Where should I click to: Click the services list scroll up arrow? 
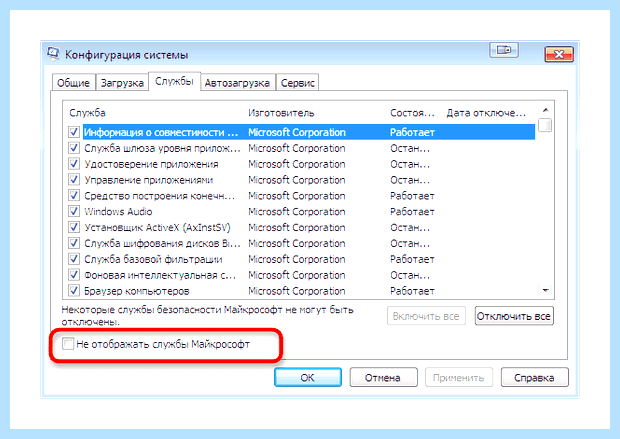pos(546,110)
